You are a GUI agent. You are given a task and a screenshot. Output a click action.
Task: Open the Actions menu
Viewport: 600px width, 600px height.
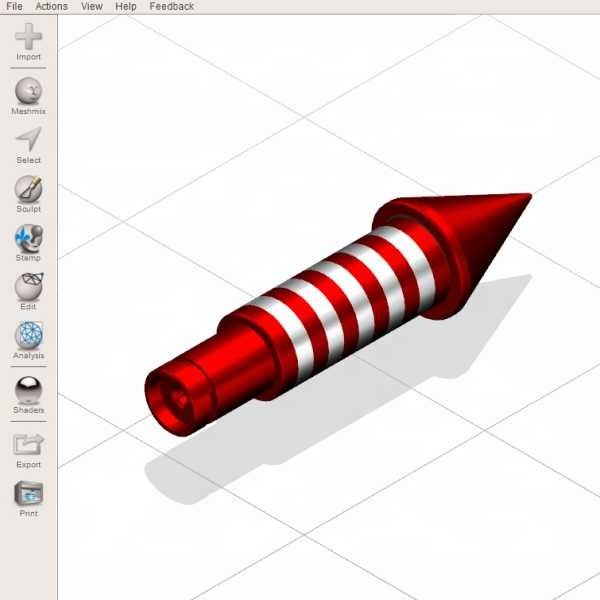(52, 7)
